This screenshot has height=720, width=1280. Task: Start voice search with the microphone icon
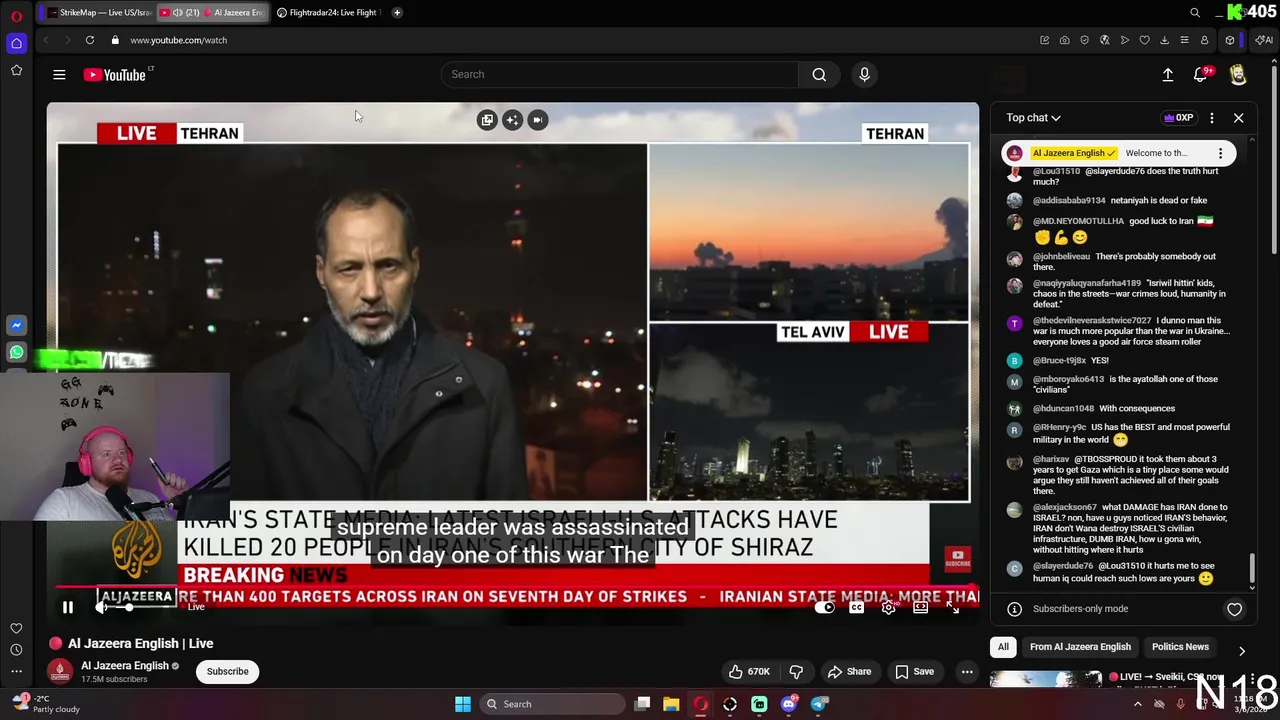click(865, 74)
